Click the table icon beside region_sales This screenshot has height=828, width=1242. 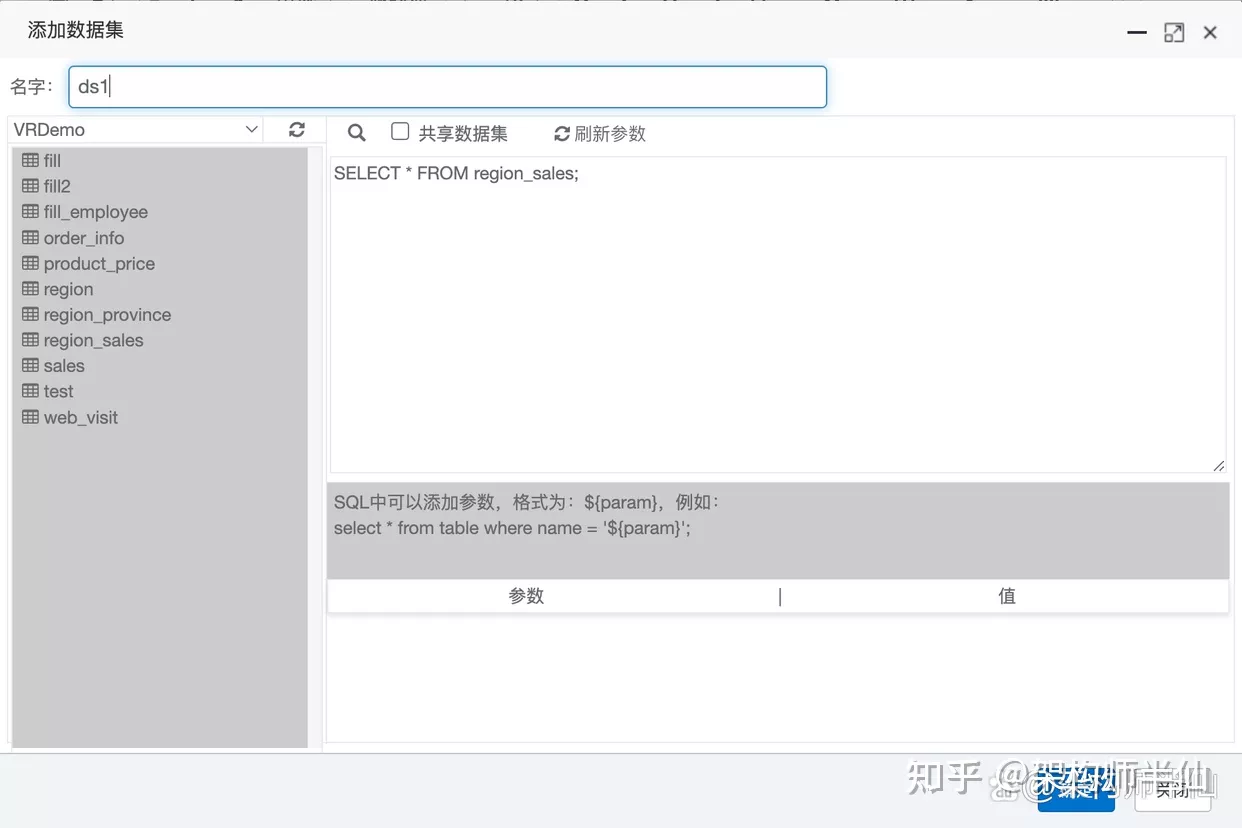coord(30,340)
